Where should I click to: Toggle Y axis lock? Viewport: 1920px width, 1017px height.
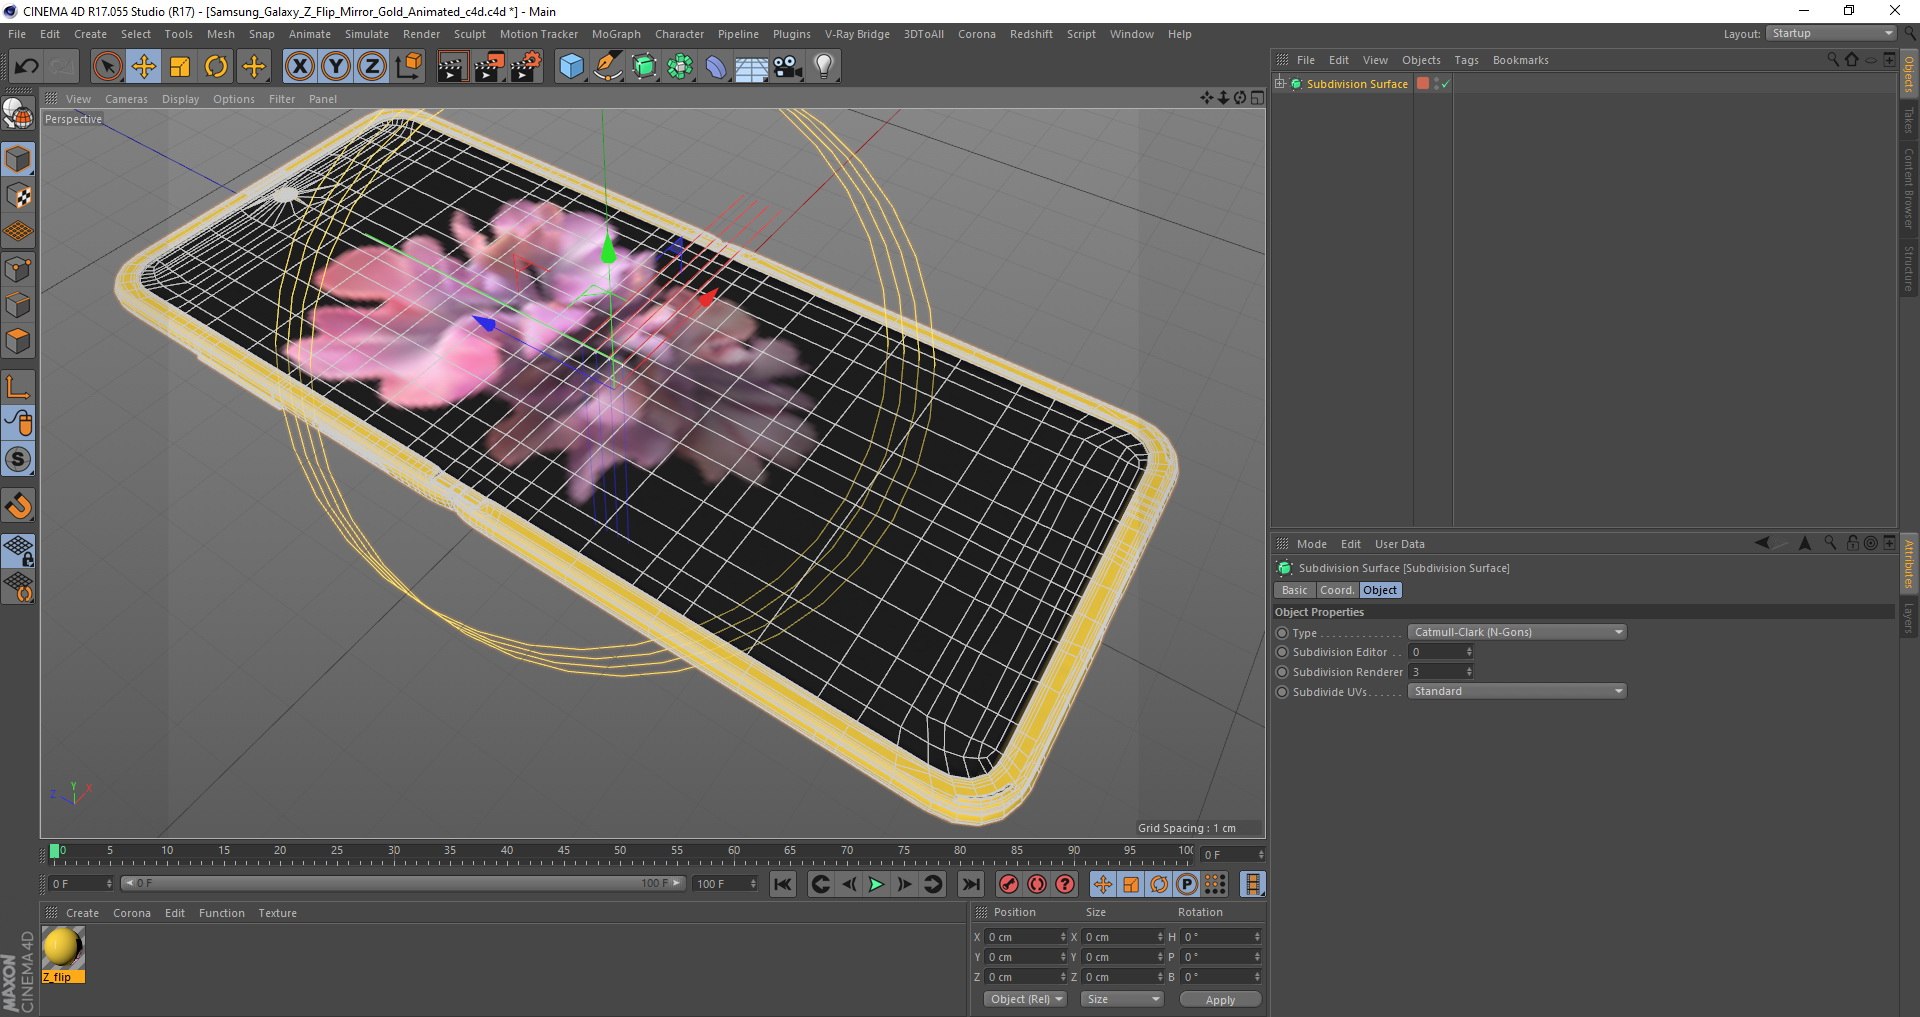tap(335, 67)
